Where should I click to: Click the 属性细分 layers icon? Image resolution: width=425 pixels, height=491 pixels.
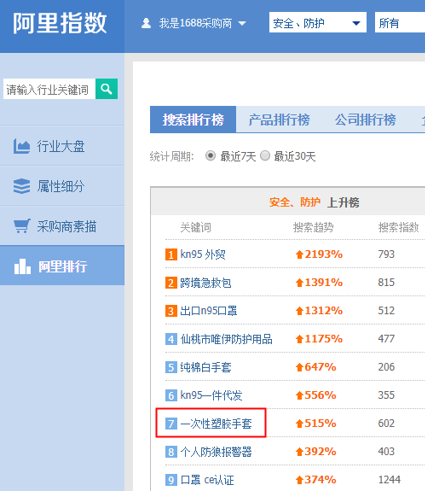(x=22, y=186)
